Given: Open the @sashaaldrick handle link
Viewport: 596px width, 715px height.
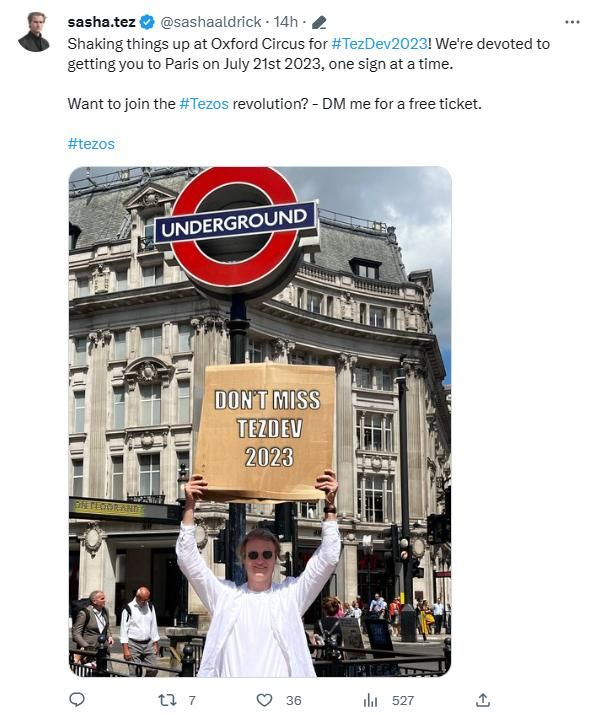Looking at the screenshot, I should pyautogui.click(x=211, y=21).
